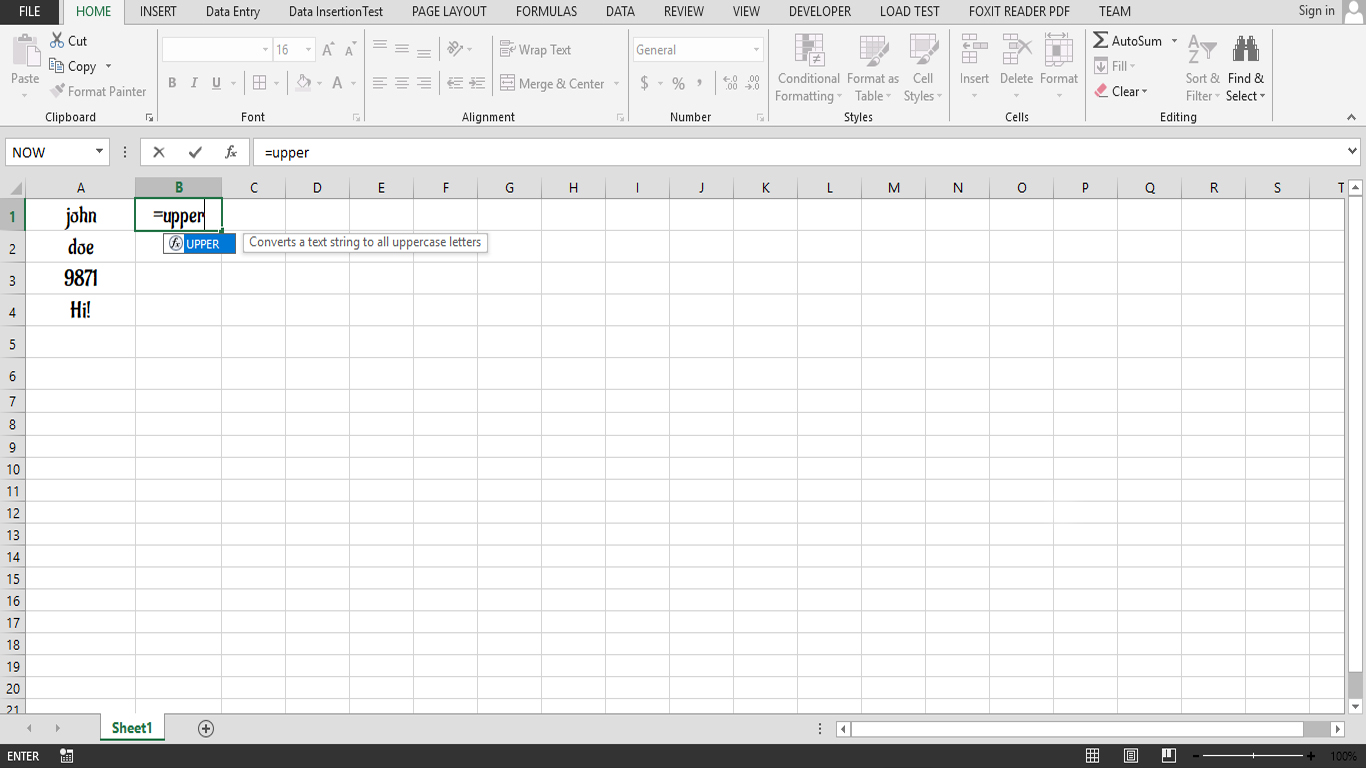Viewport: 1366px width, 768px height.
Task: Switch to the PAGE LAYOUT tab
Action: (449, 12)
